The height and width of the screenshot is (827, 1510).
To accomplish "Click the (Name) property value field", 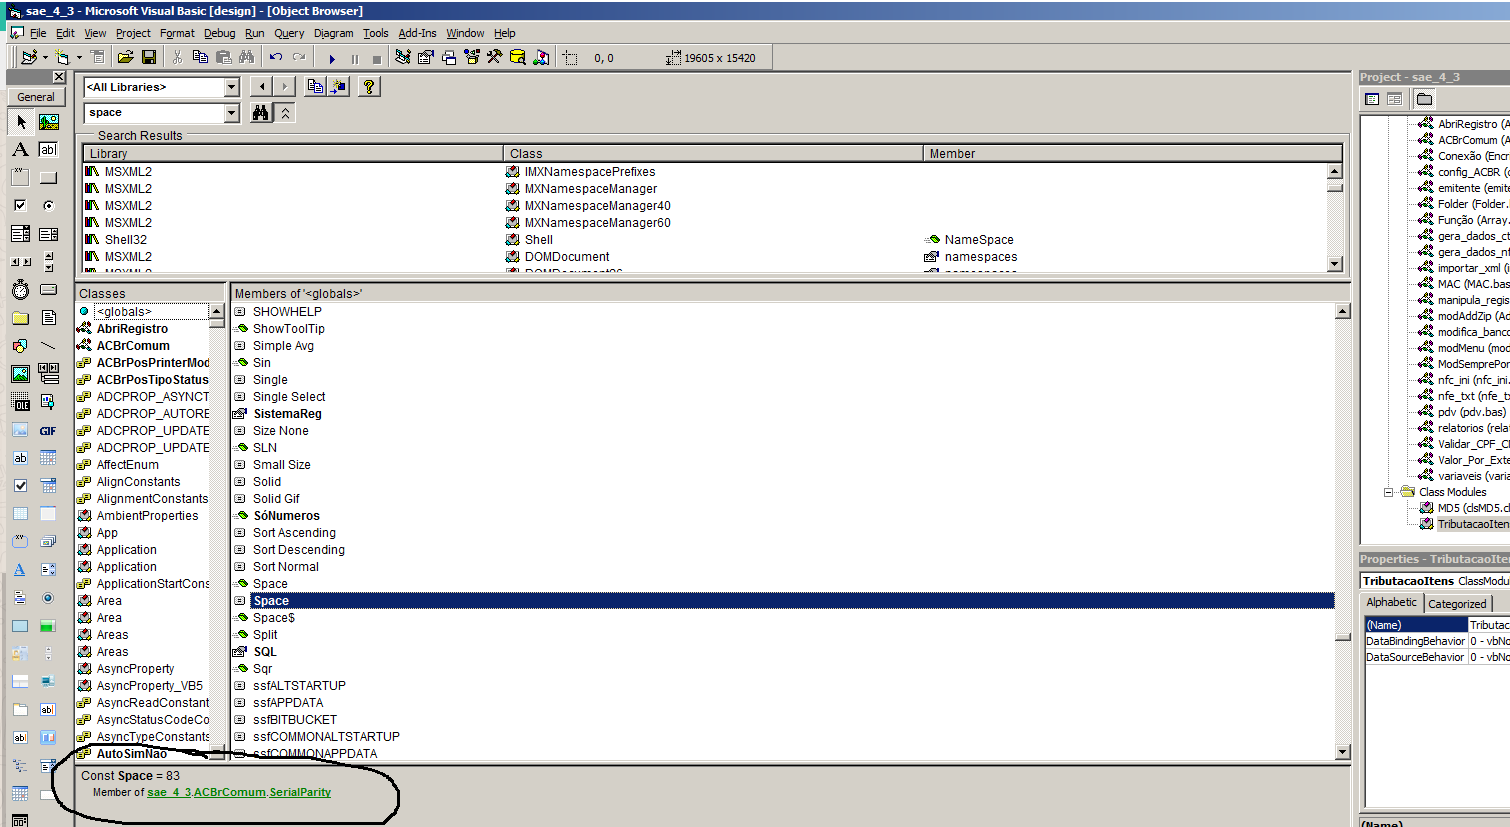I will [x=1489, y=625].
